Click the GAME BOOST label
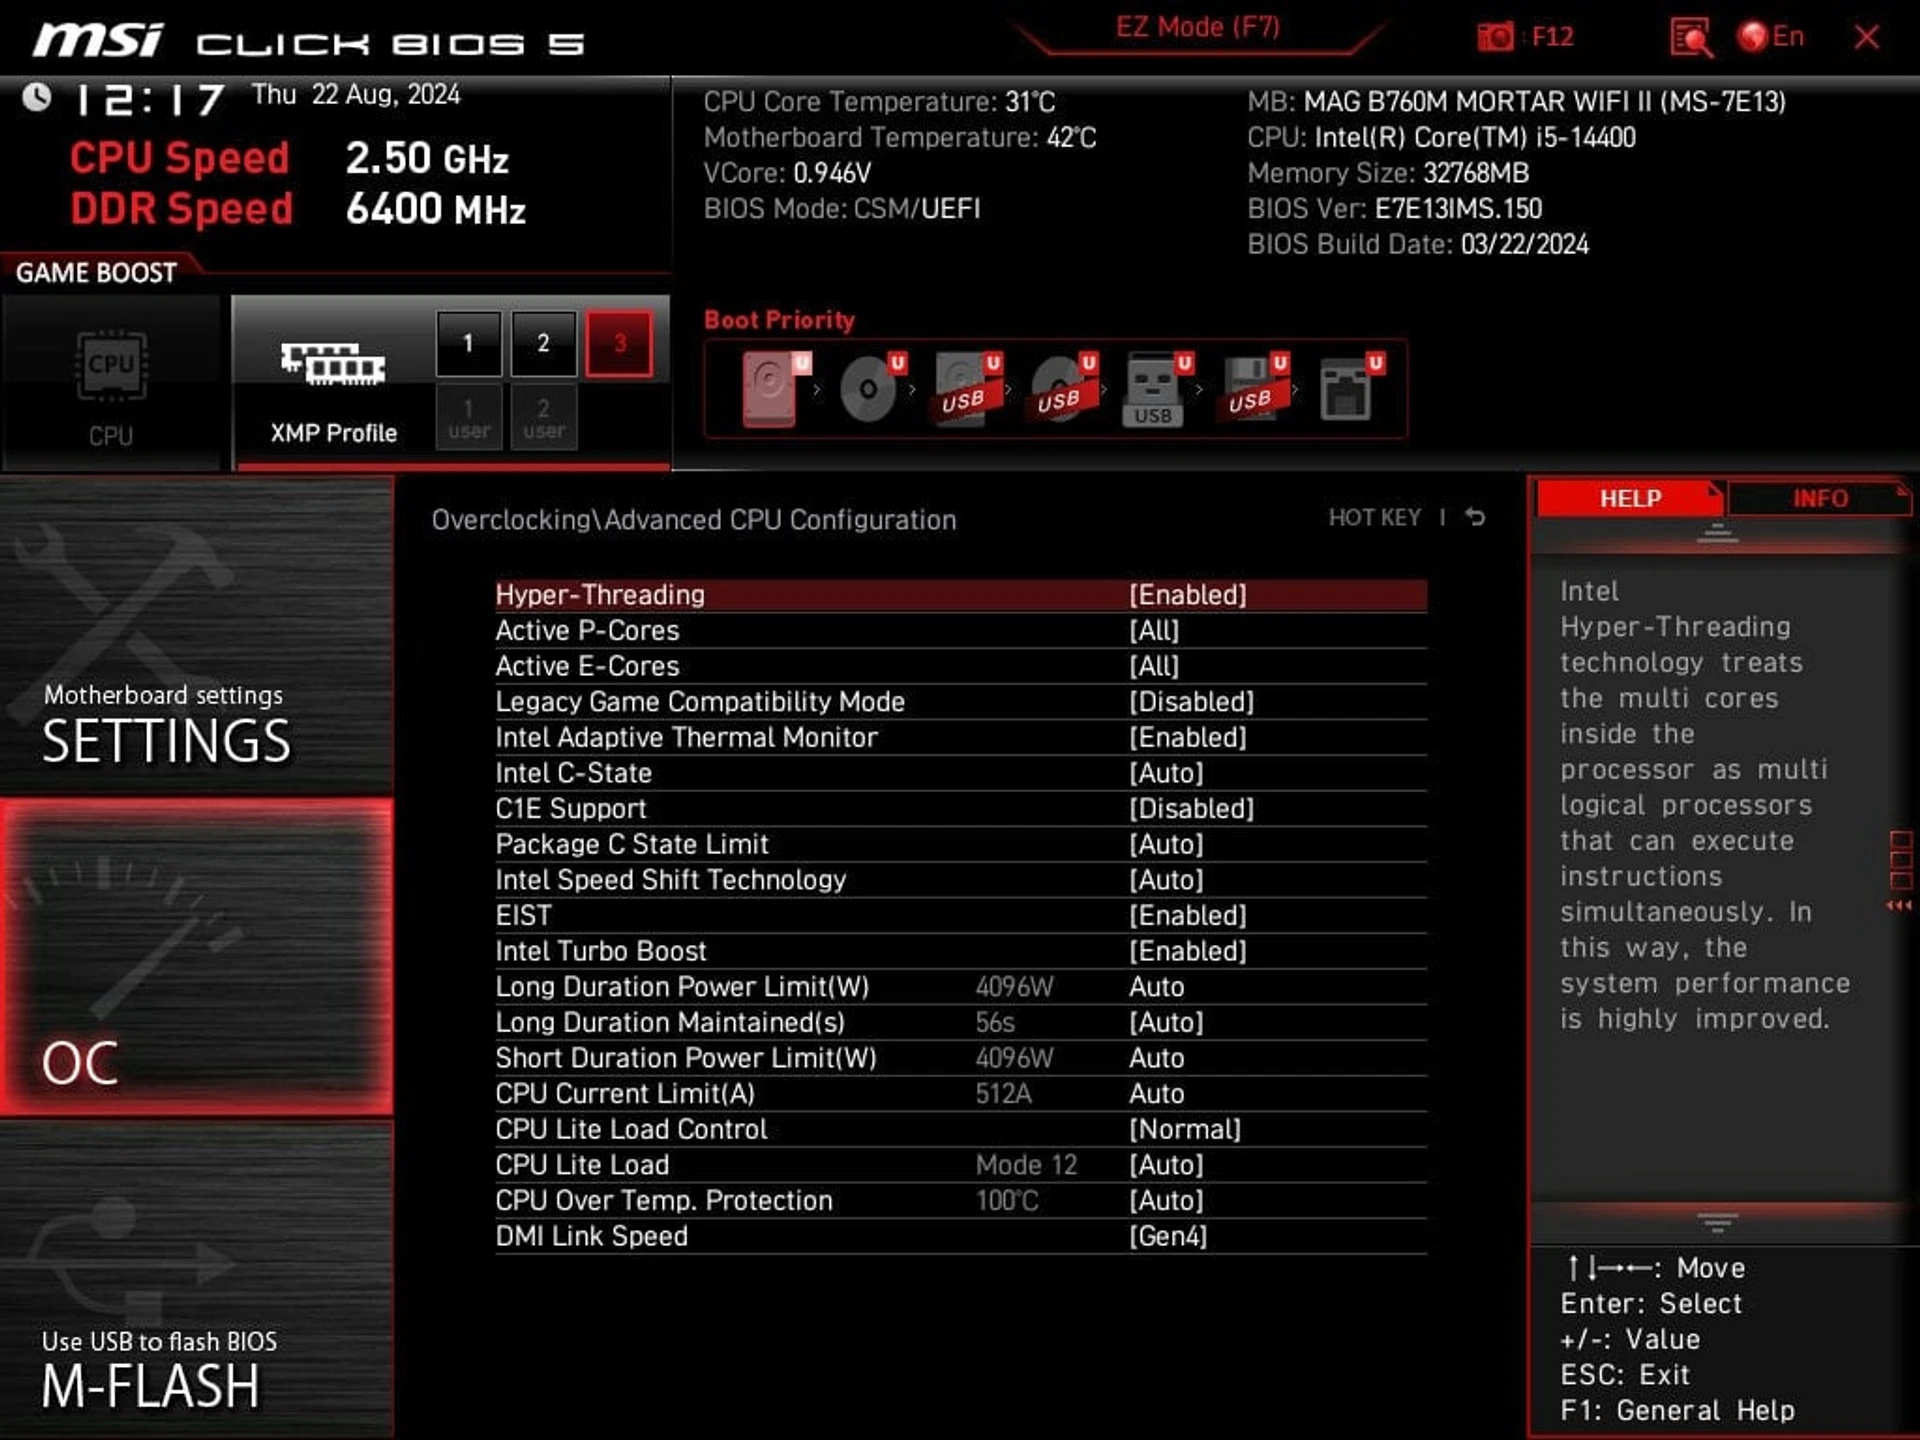The height and width of the screenshot is (1440, 1920). pos(96,273)
